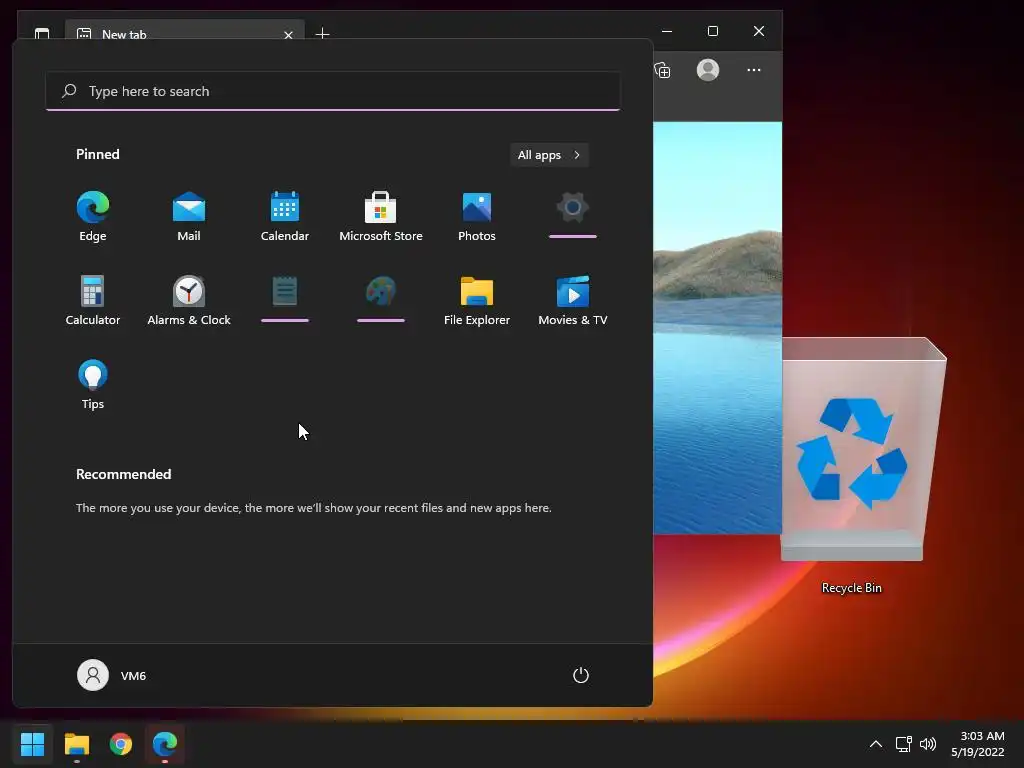1024x768 pixels.
Task: Launch Google Chrome from the taskbar
Action: coord(121,744)
